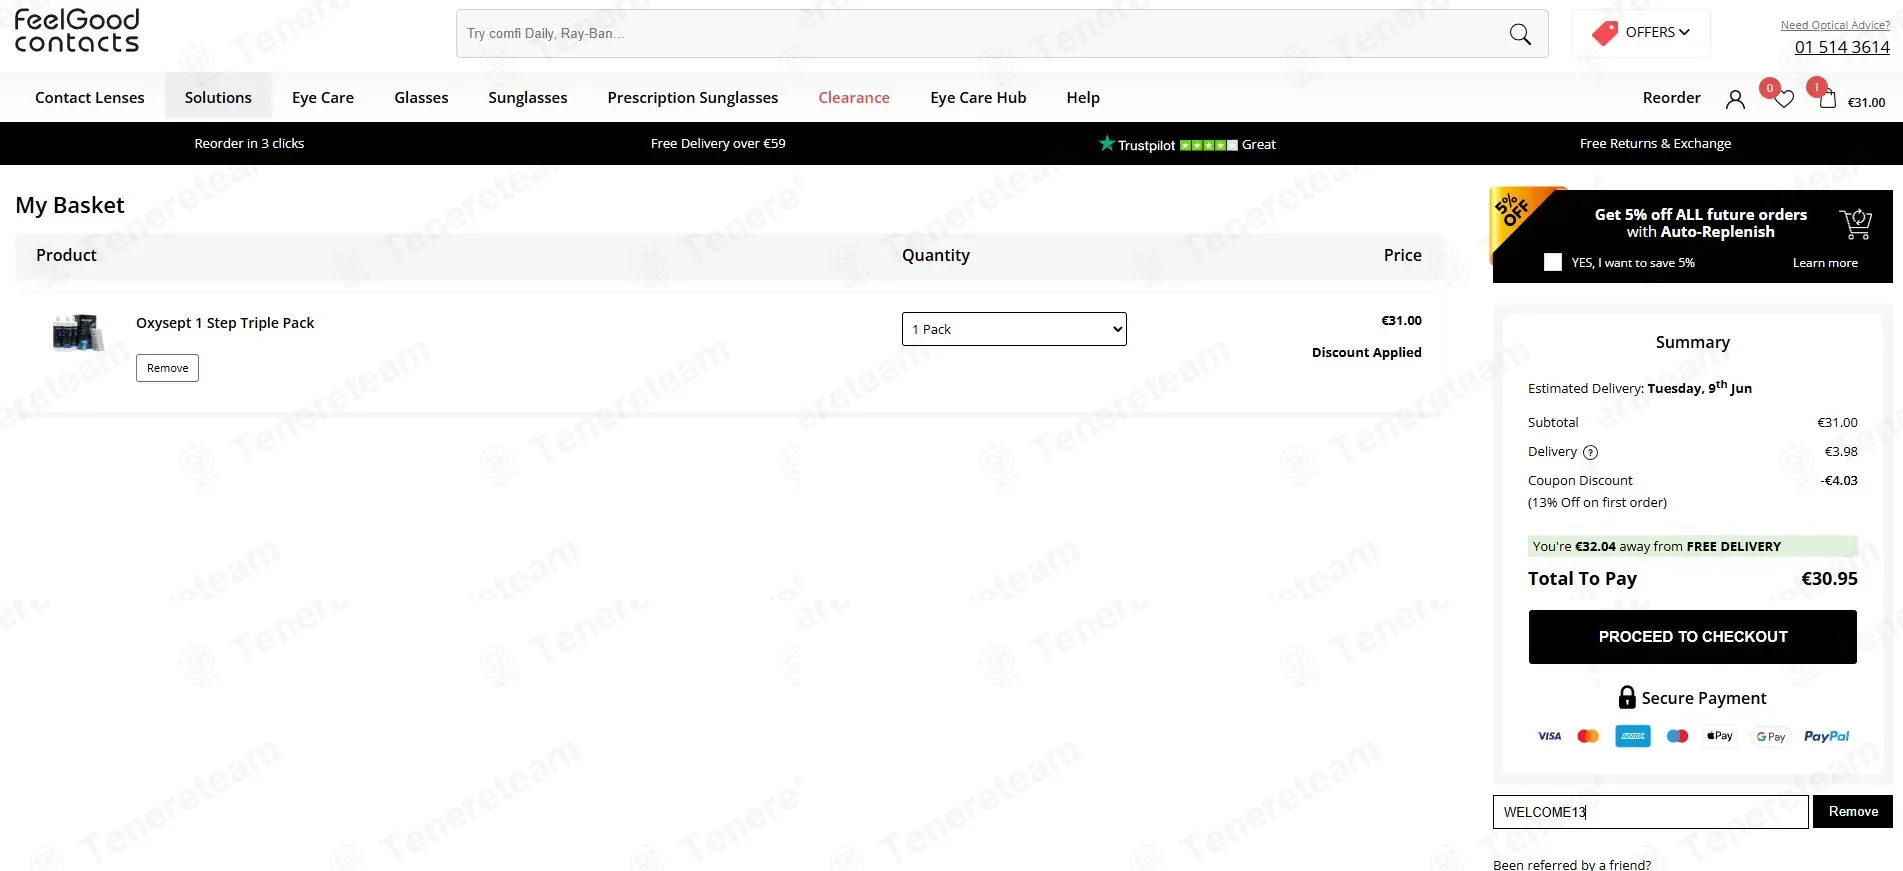Go to the Clearance section

click(x=854, y=97)
